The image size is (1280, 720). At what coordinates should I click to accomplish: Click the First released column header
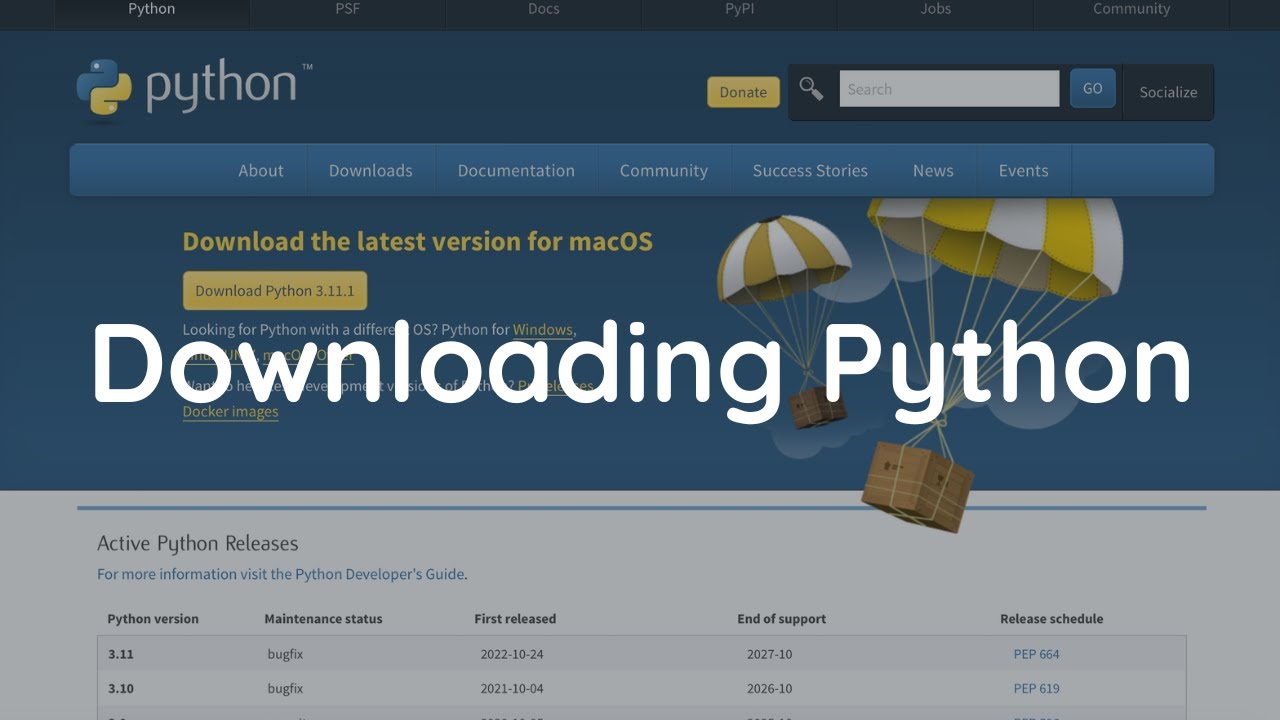[x=515, y=619]
